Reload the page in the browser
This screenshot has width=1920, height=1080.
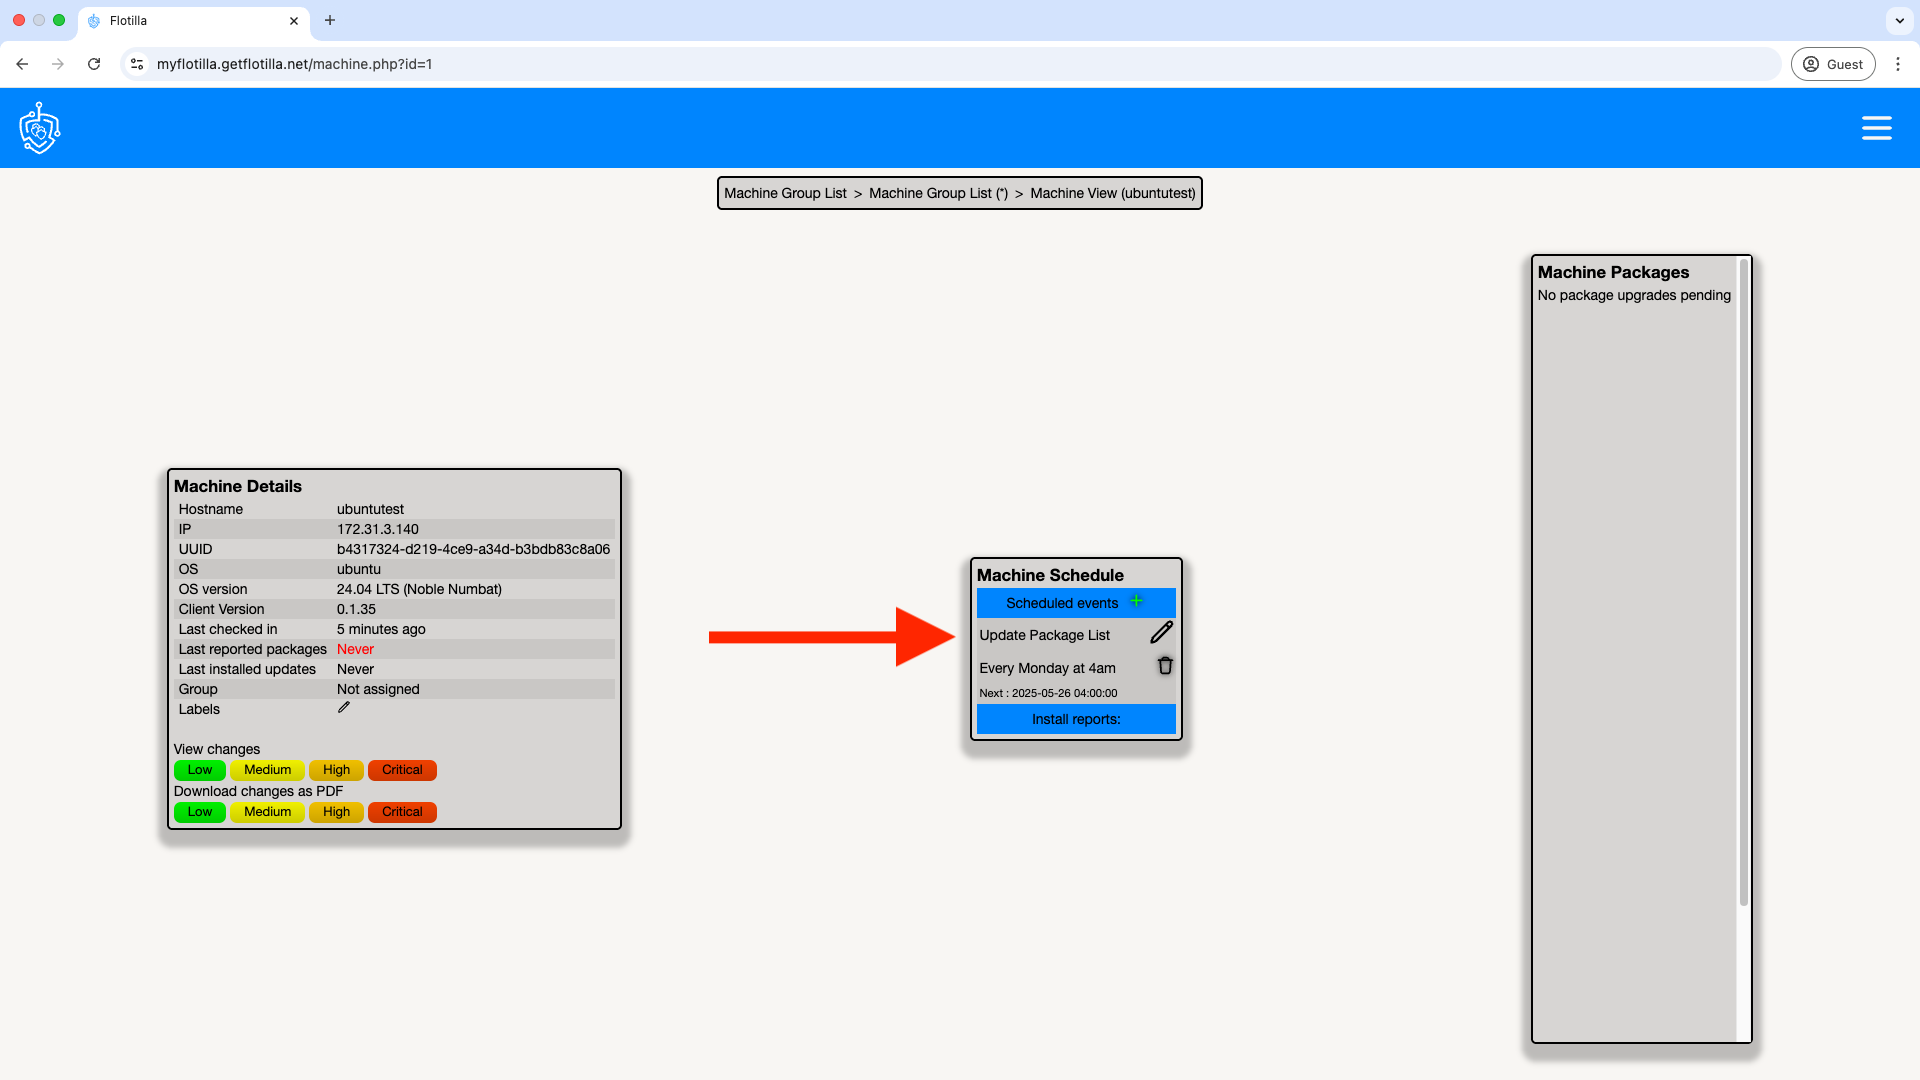[94, 64]
